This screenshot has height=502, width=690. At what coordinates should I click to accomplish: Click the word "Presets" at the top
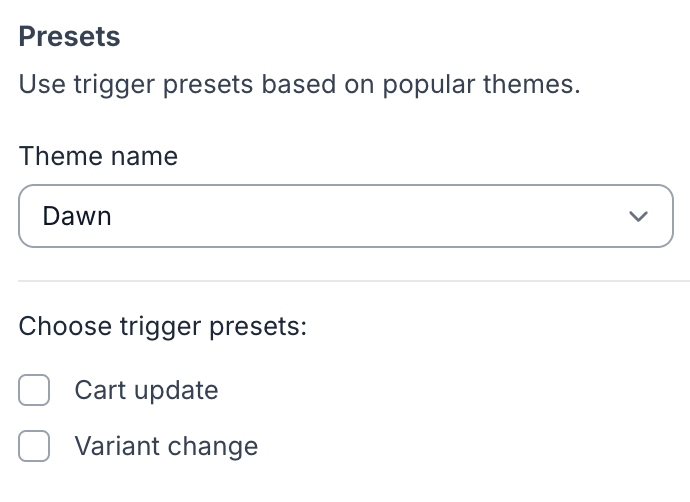70,38
